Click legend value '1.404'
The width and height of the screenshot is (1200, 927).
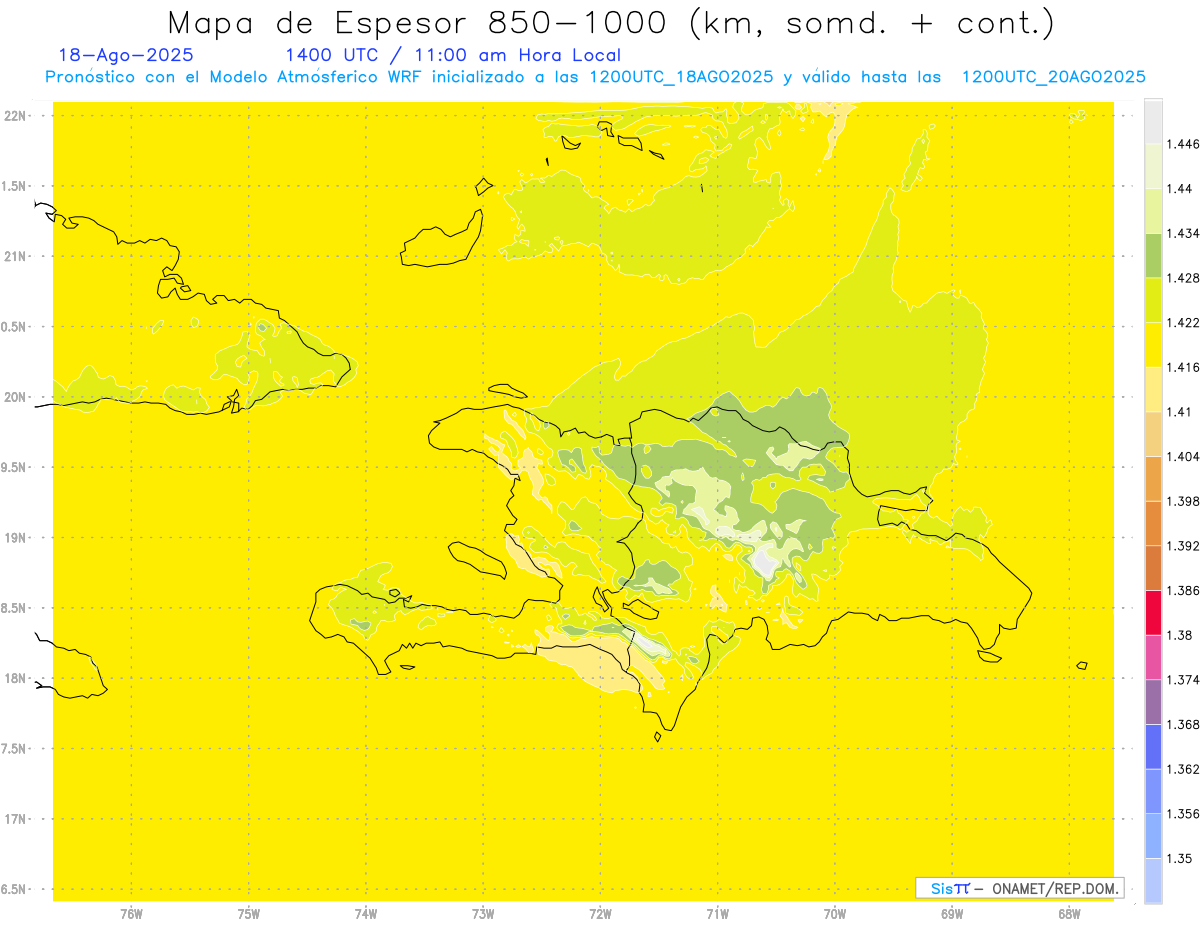[1183, 456]
